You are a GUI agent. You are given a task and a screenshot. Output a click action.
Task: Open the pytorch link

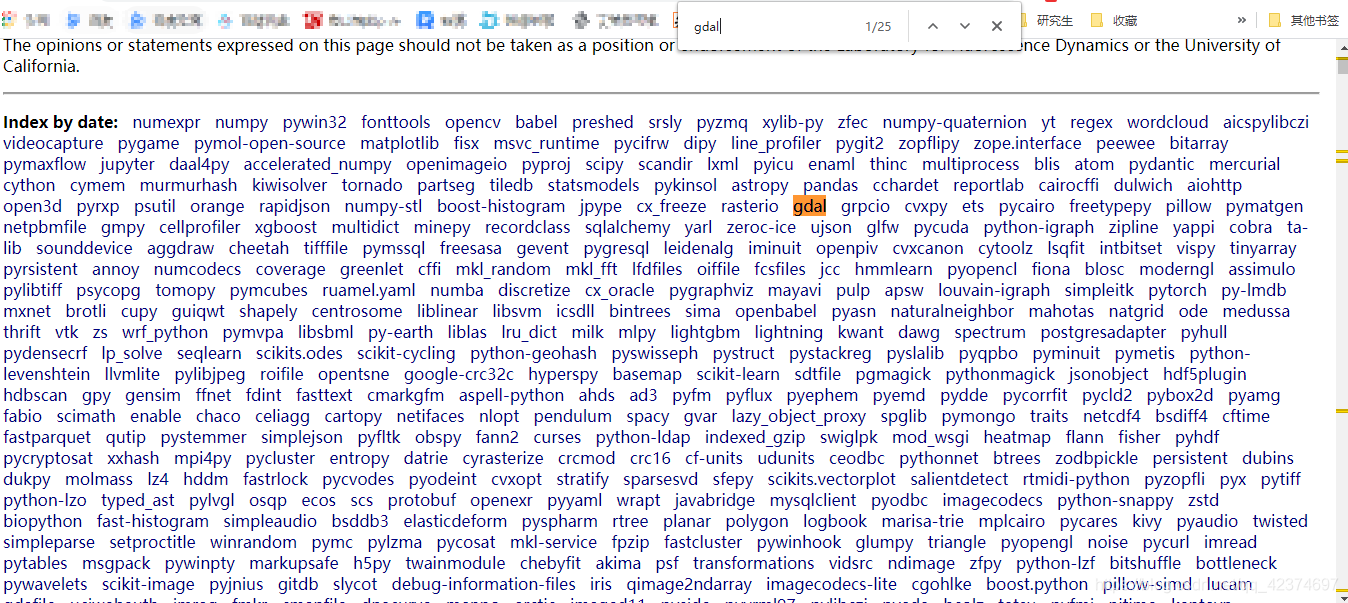[1178, 290]
